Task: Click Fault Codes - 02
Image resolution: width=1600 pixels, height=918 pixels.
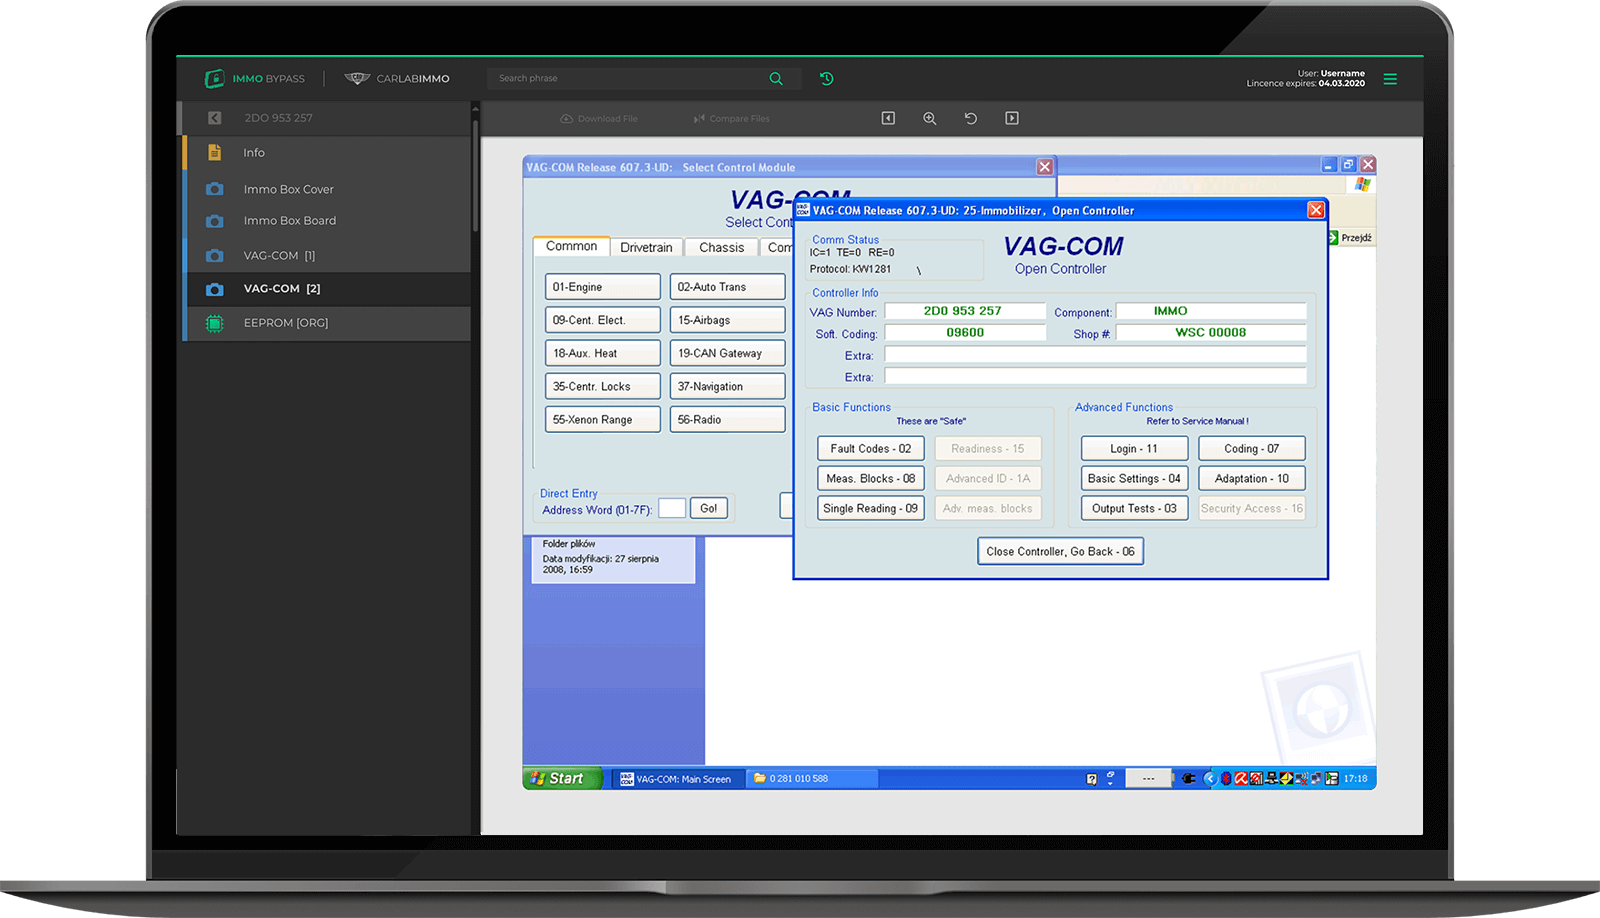Action: pyautogui.click(x=870, y=449)
